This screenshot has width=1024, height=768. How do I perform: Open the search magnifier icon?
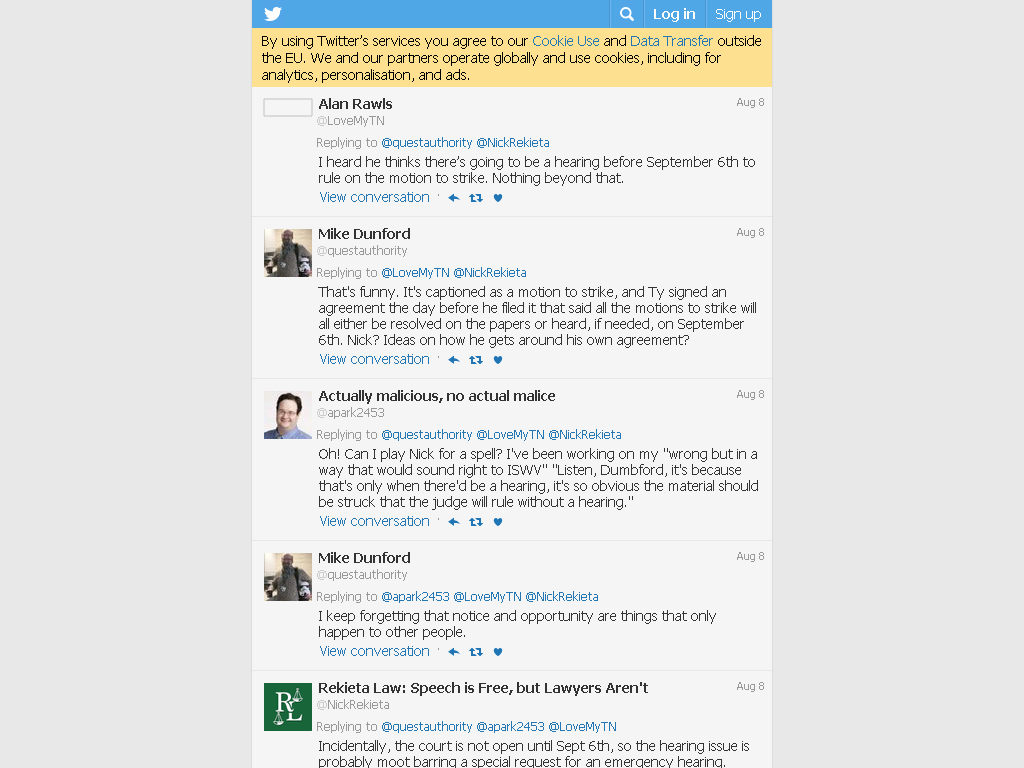626,14
